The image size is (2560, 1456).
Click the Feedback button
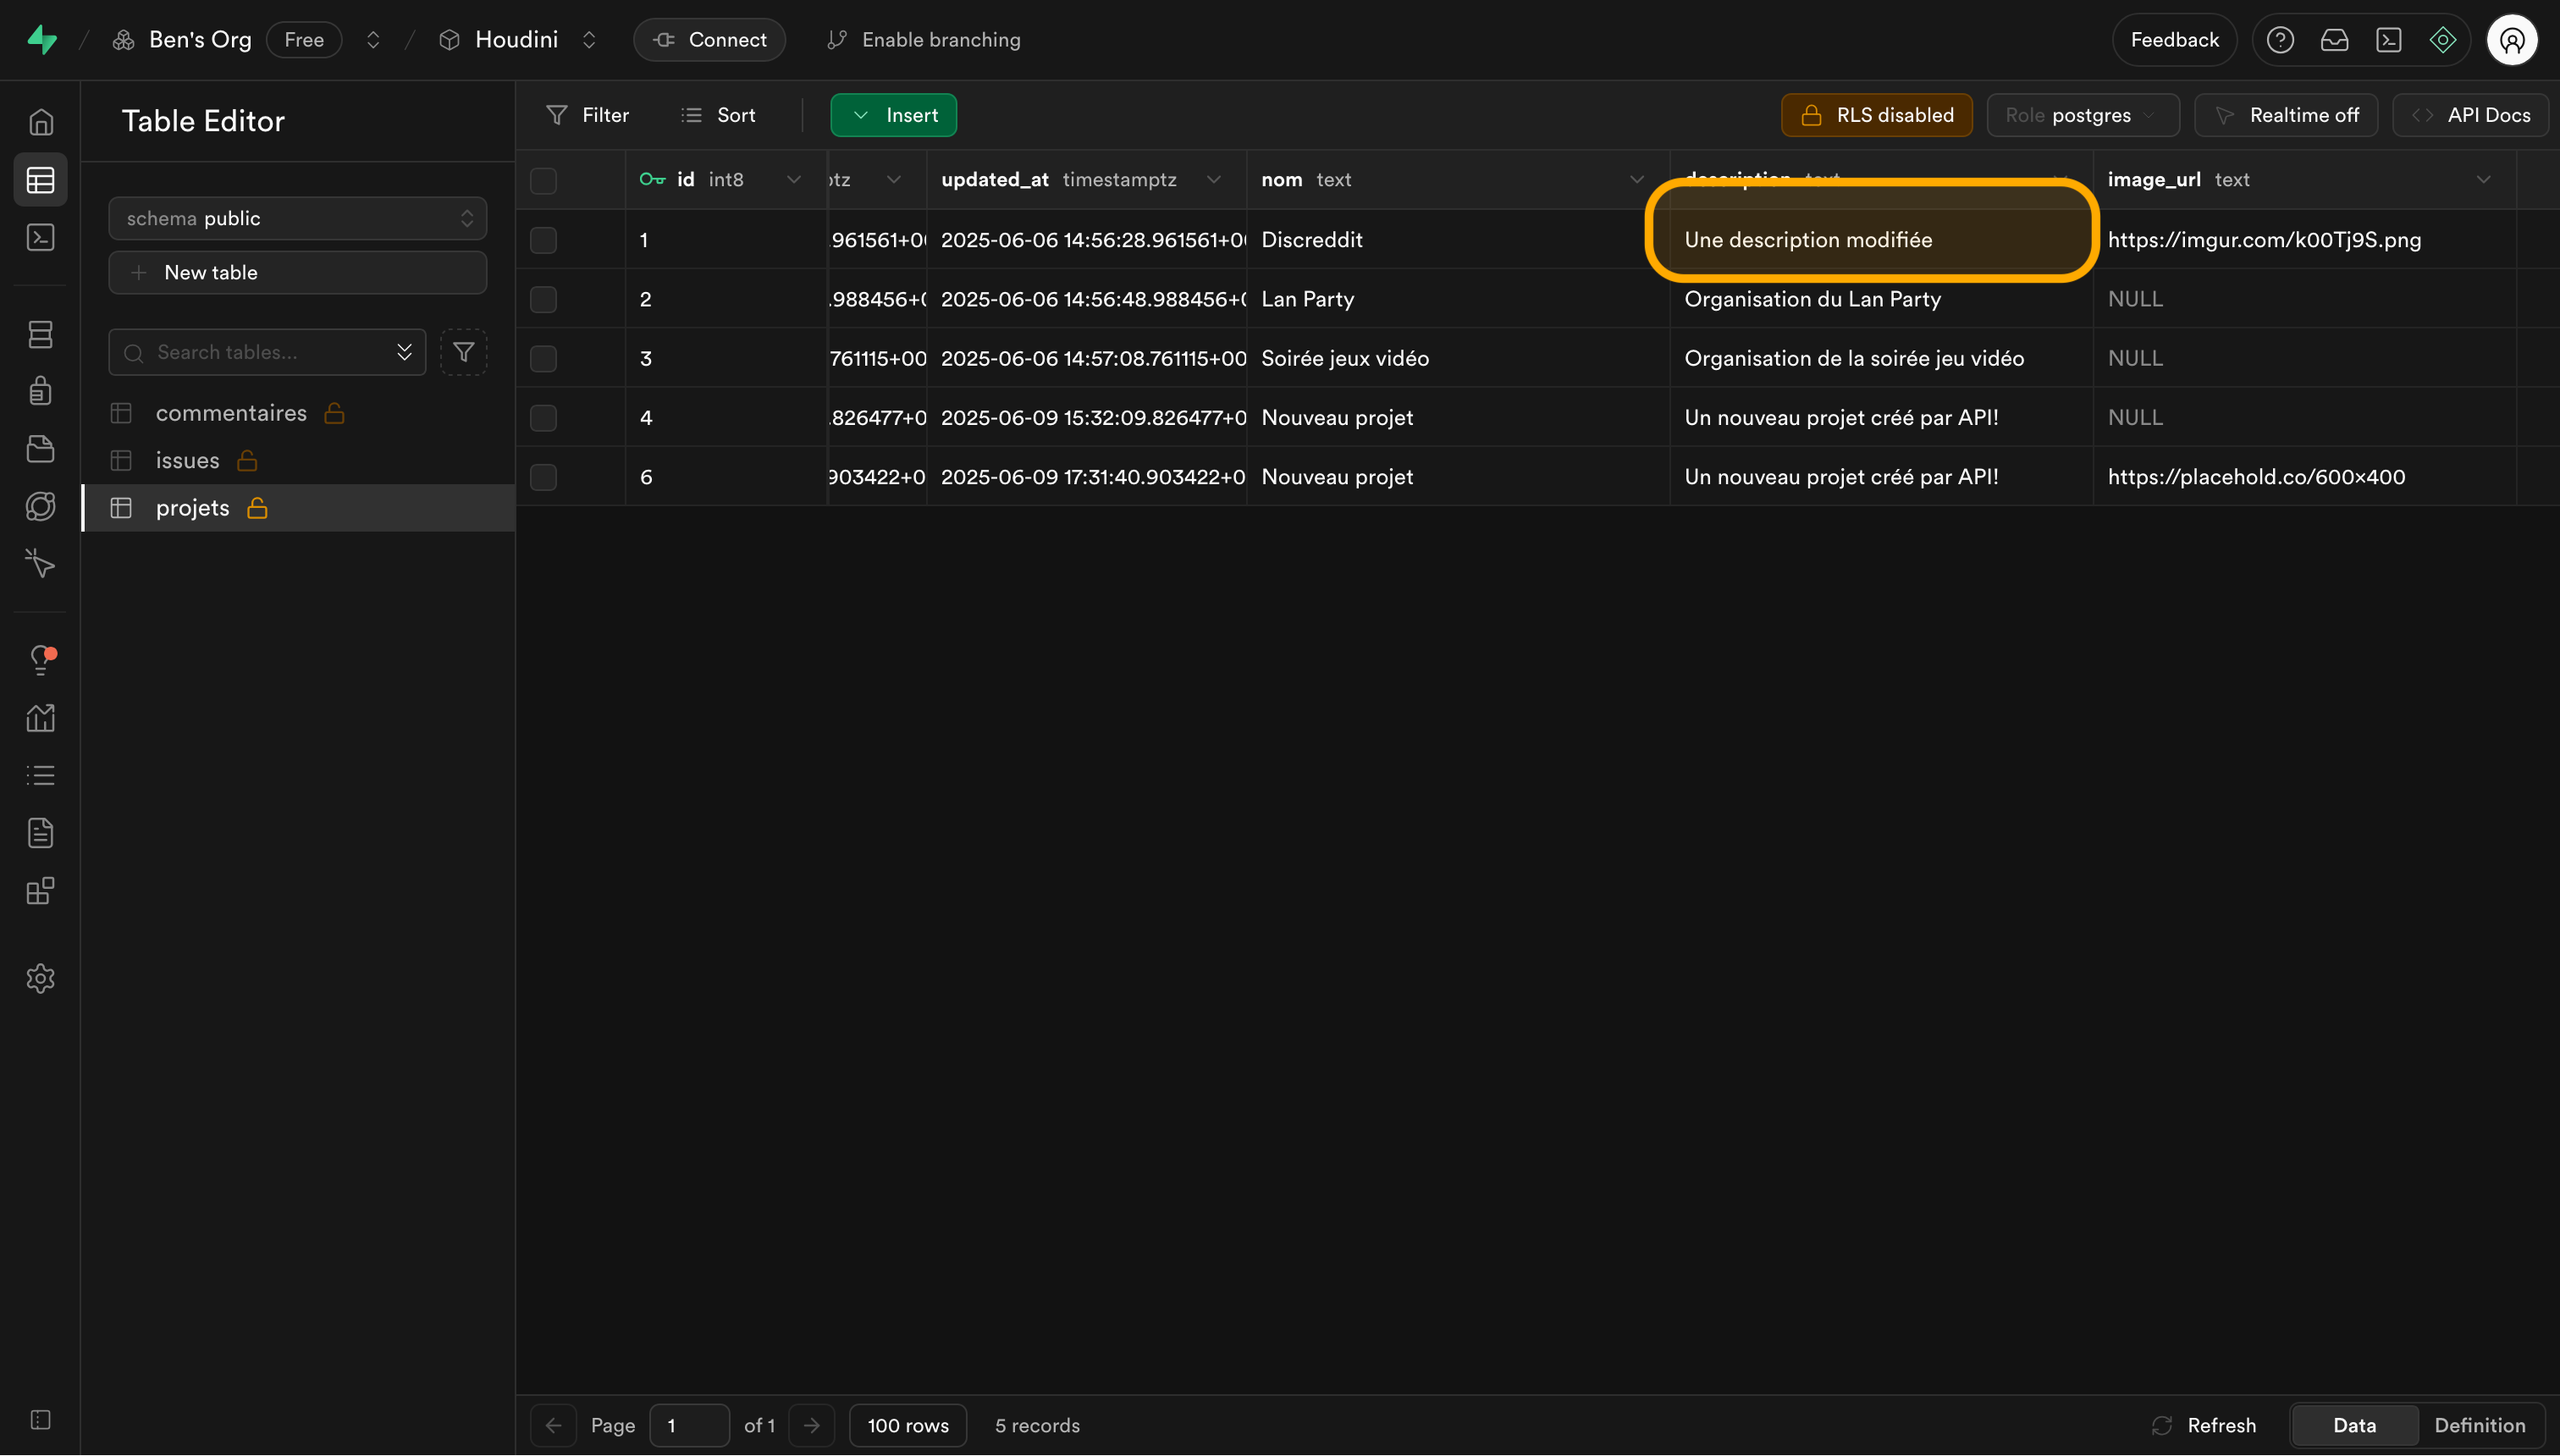(x=2174, y=40)
